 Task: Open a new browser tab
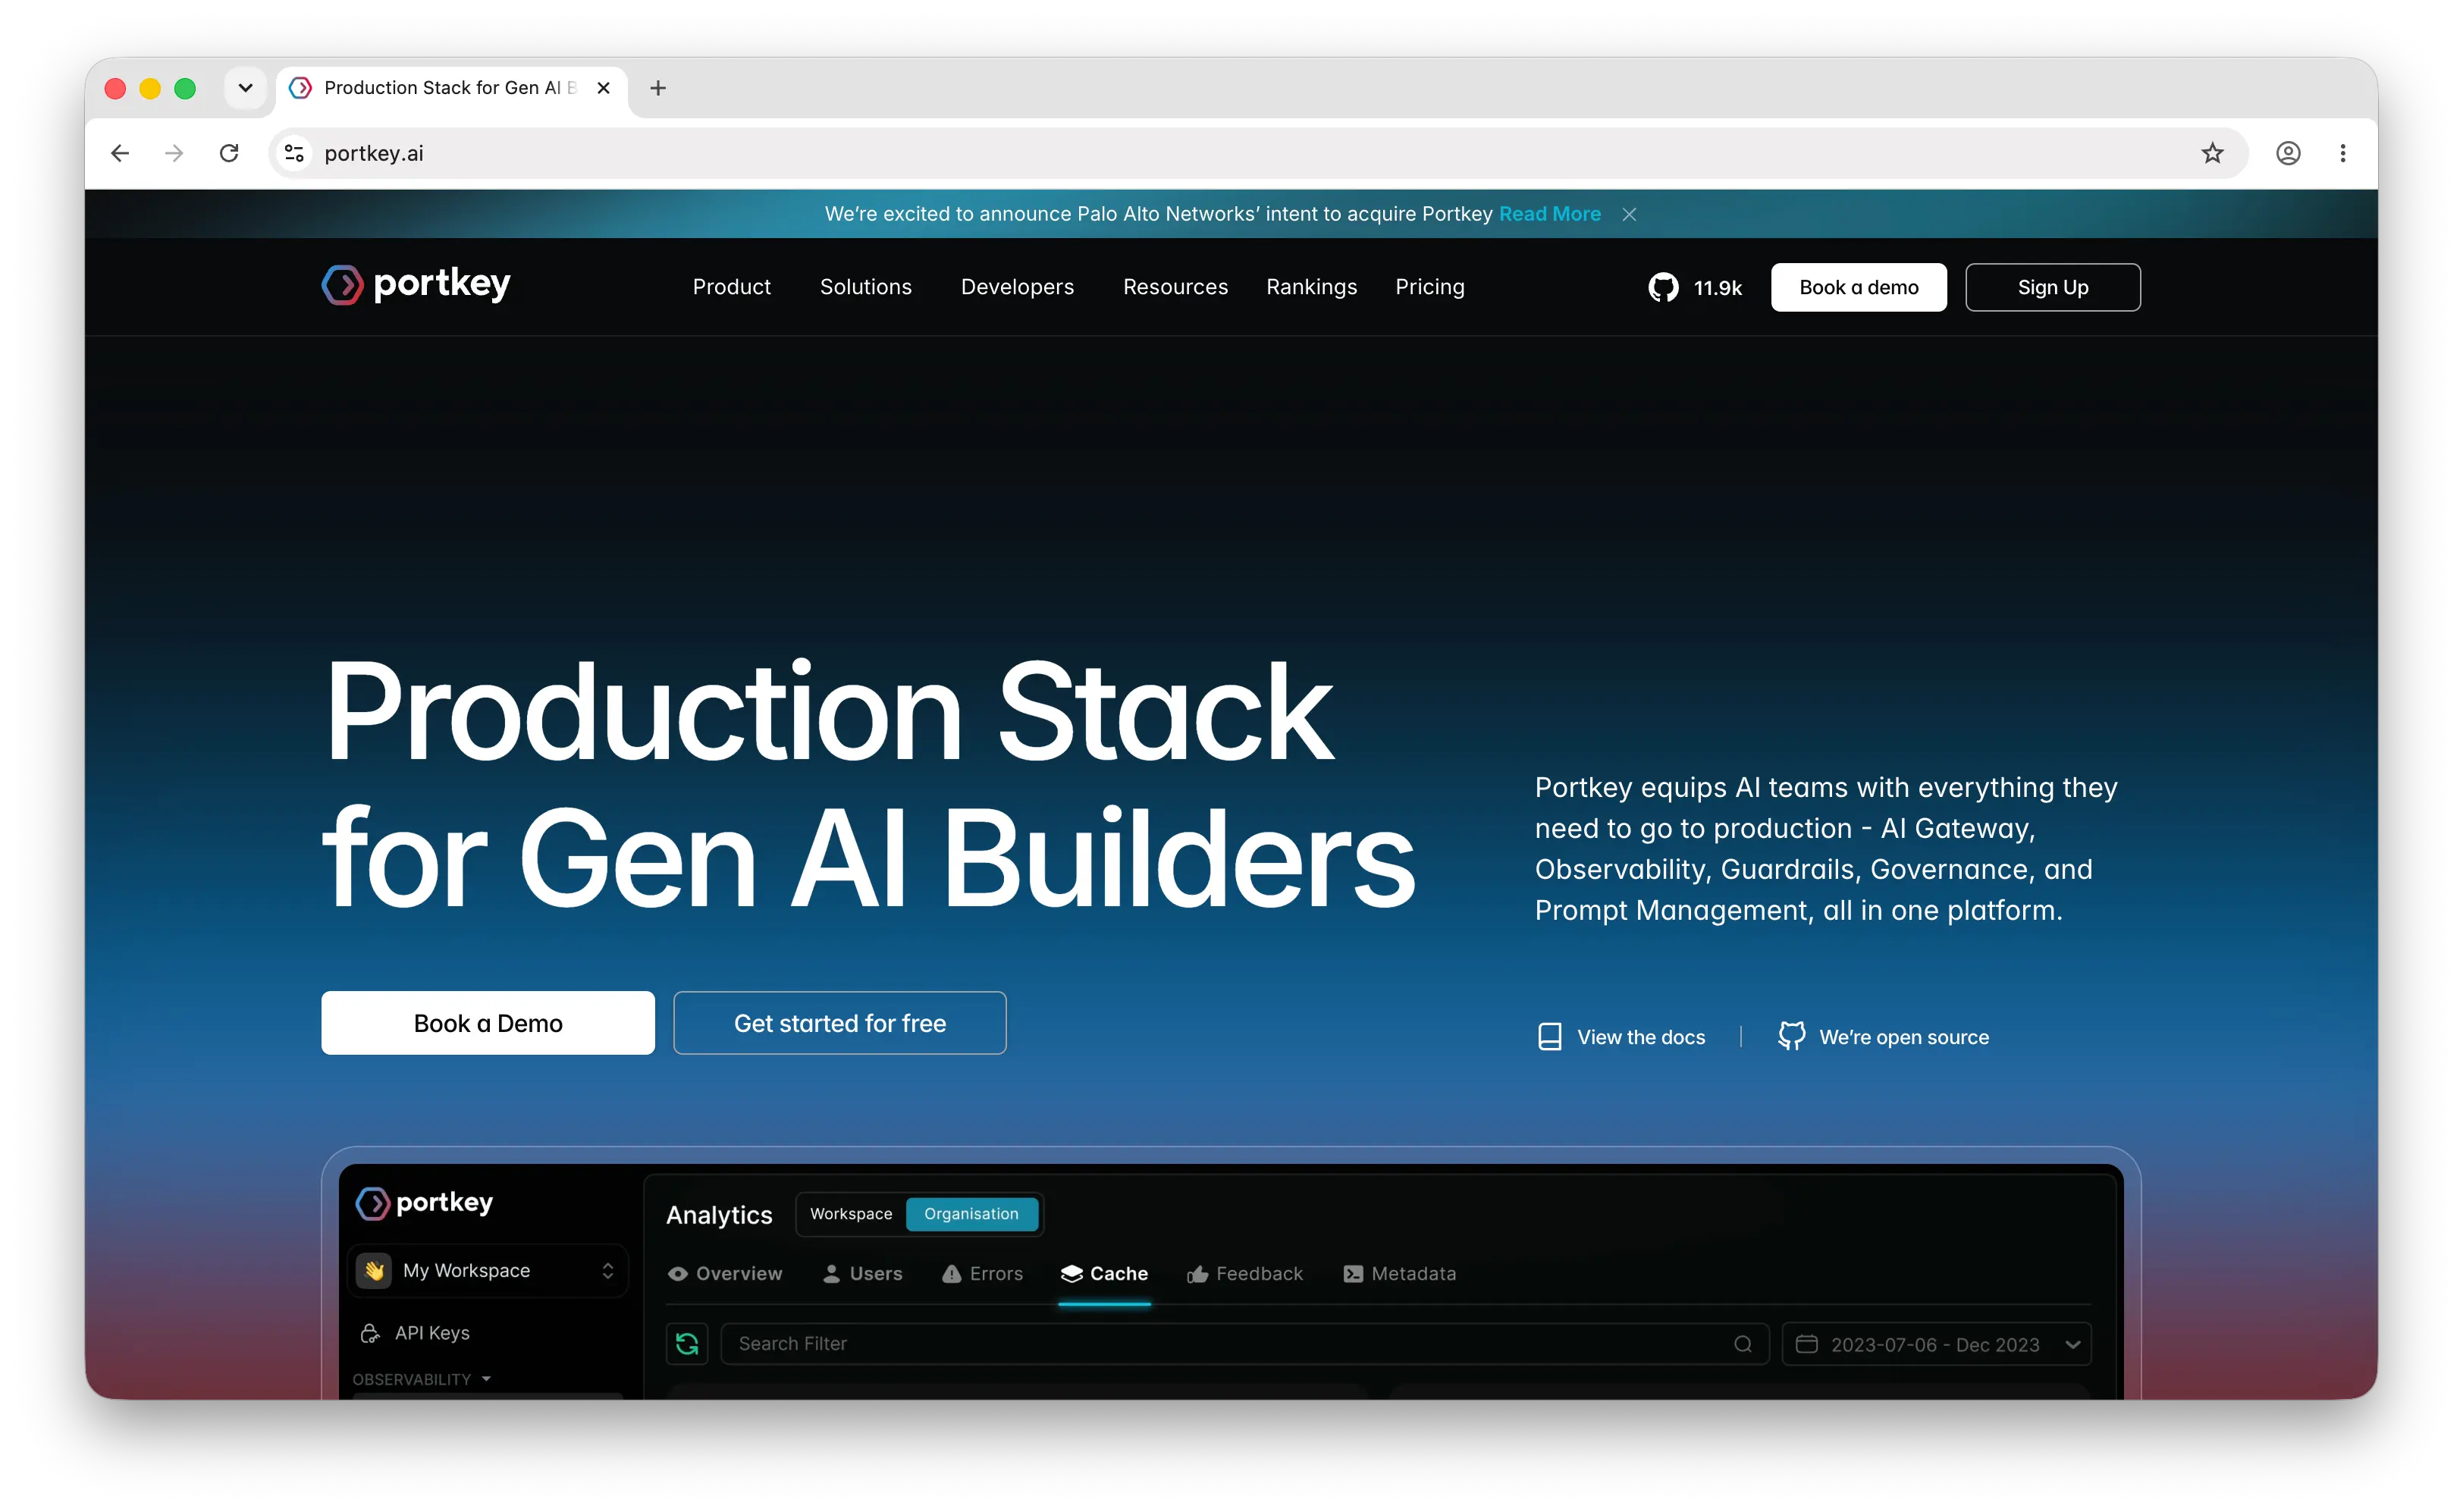[658, 88]
